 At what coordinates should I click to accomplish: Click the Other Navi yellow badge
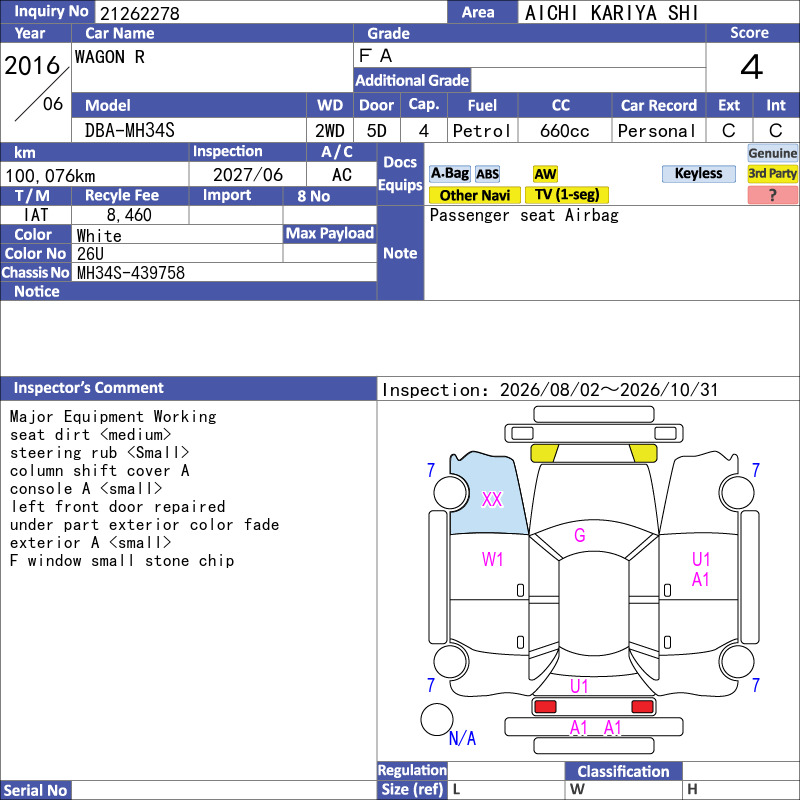coord(474,195)
